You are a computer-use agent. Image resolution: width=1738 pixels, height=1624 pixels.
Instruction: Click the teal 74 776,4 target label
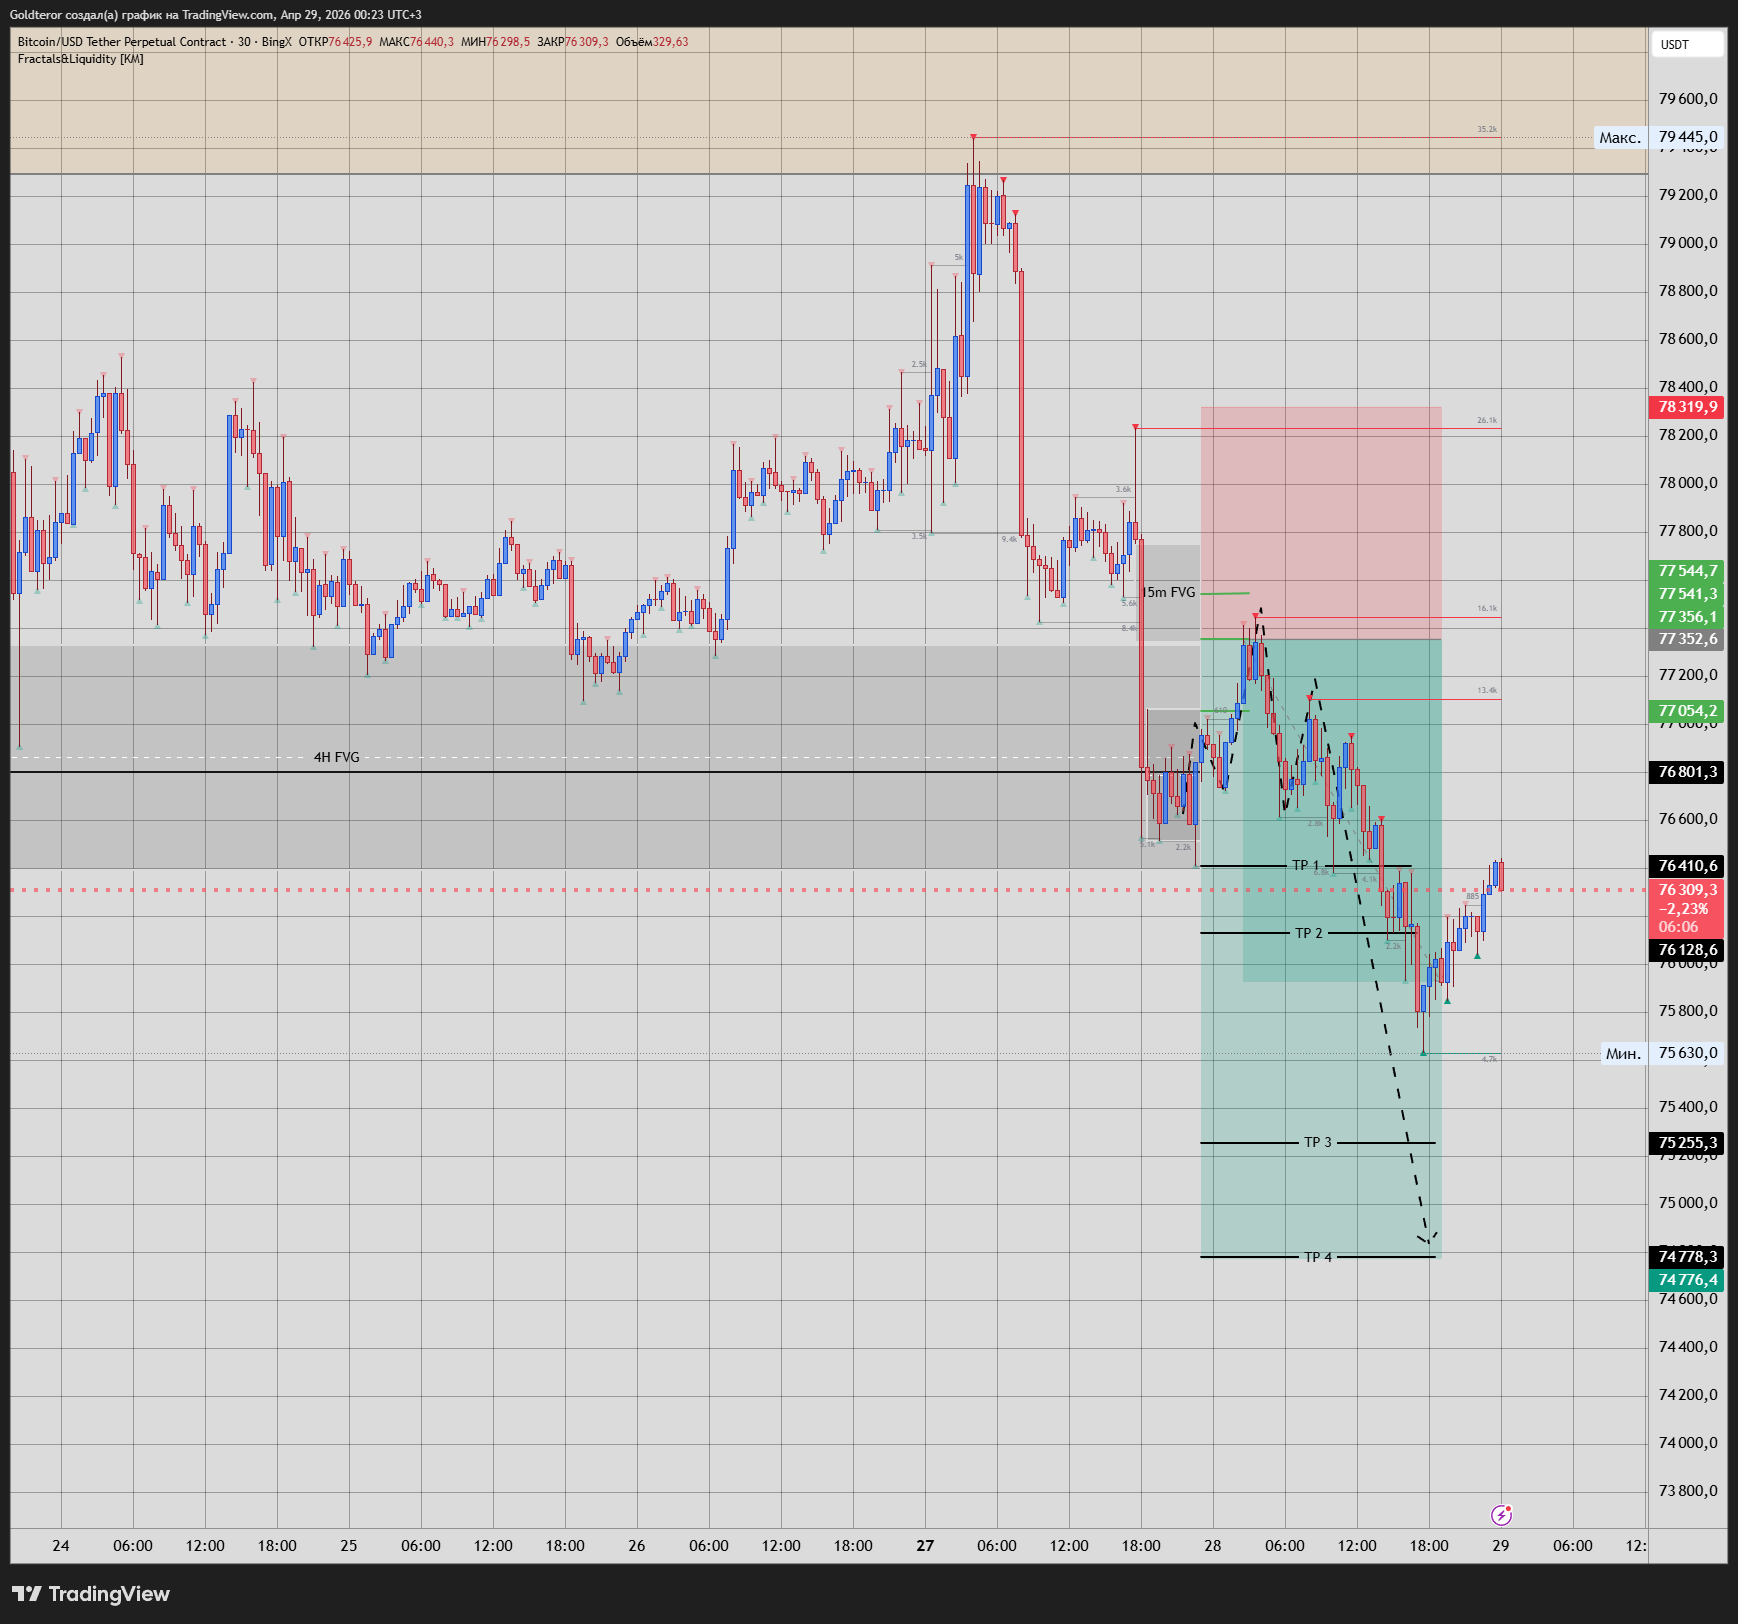(x=1686, y=1280)
